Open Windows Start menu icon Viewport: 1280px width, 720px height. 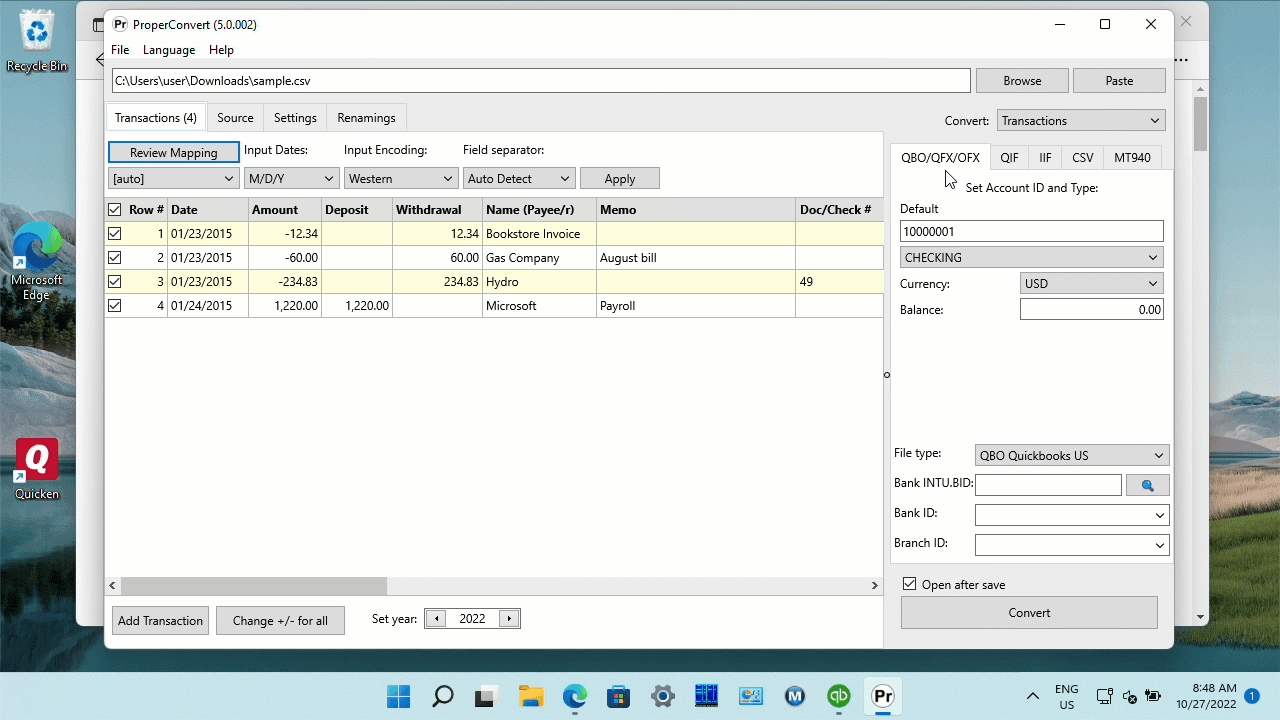click(398, 696)
